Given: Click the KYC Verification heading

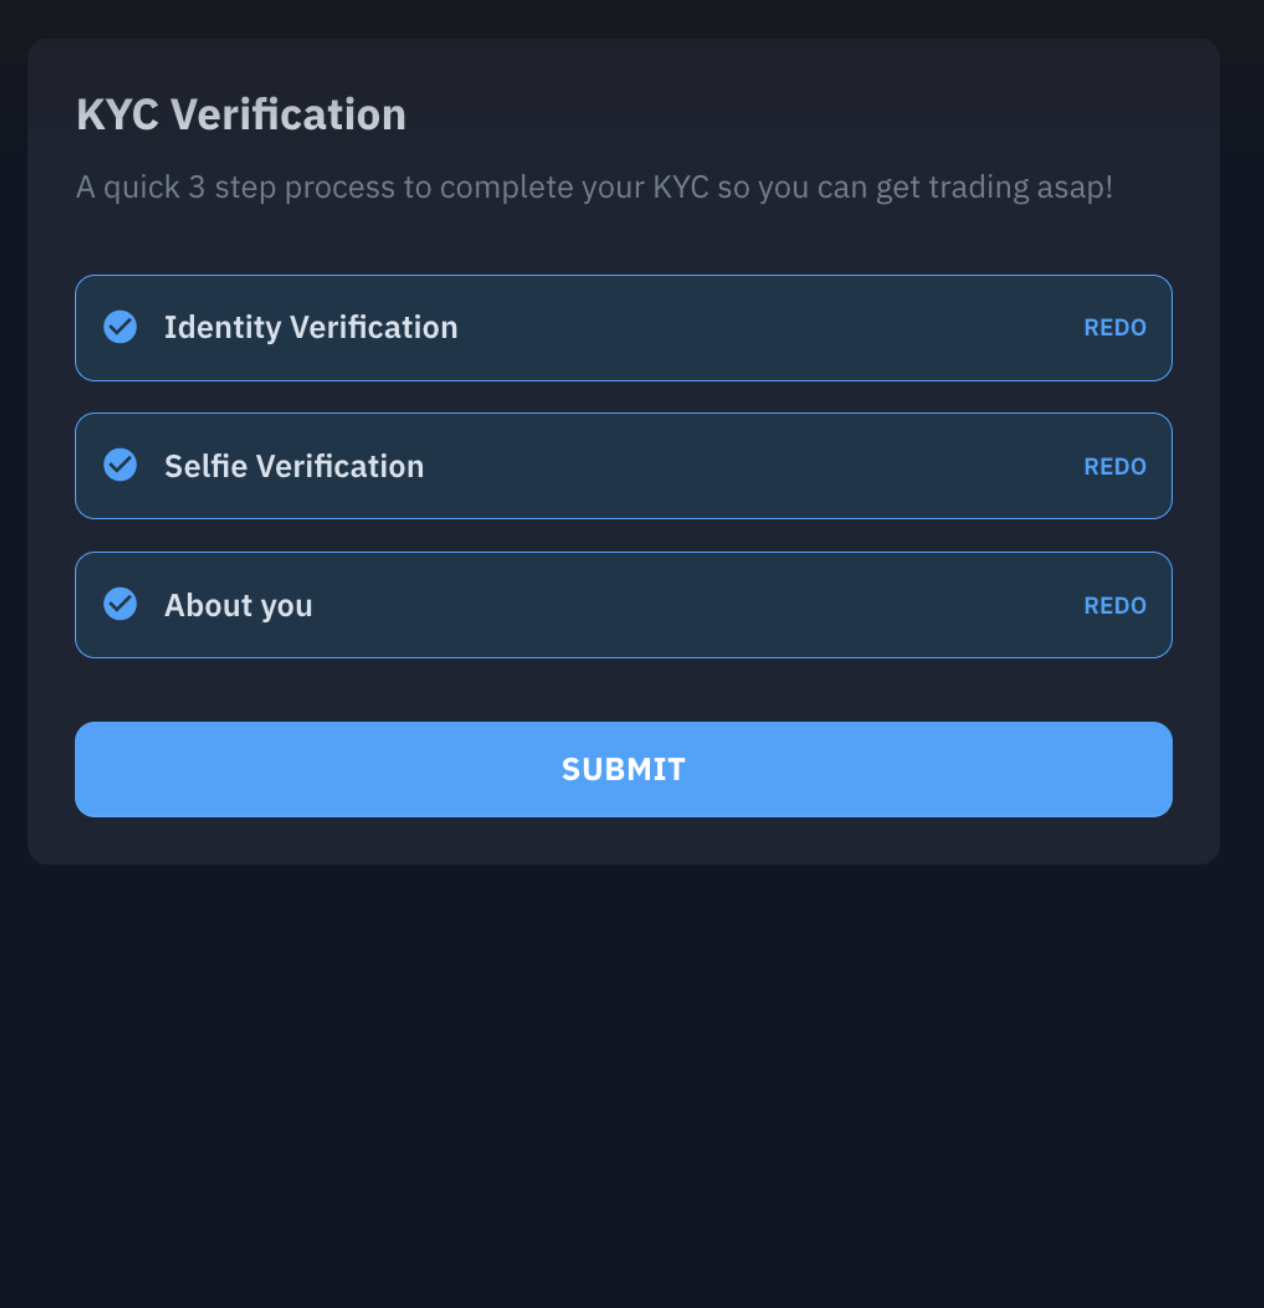Looking at the screenshot, I should (241, 115).
